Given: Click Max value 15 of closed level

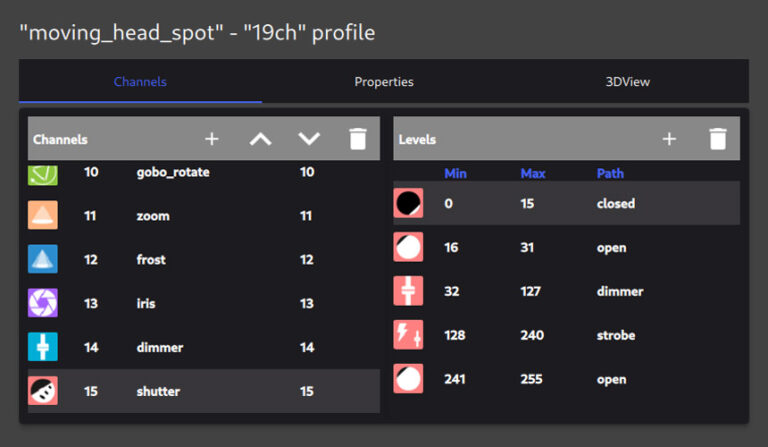Looking at the screenshot, I should point(527,204).
